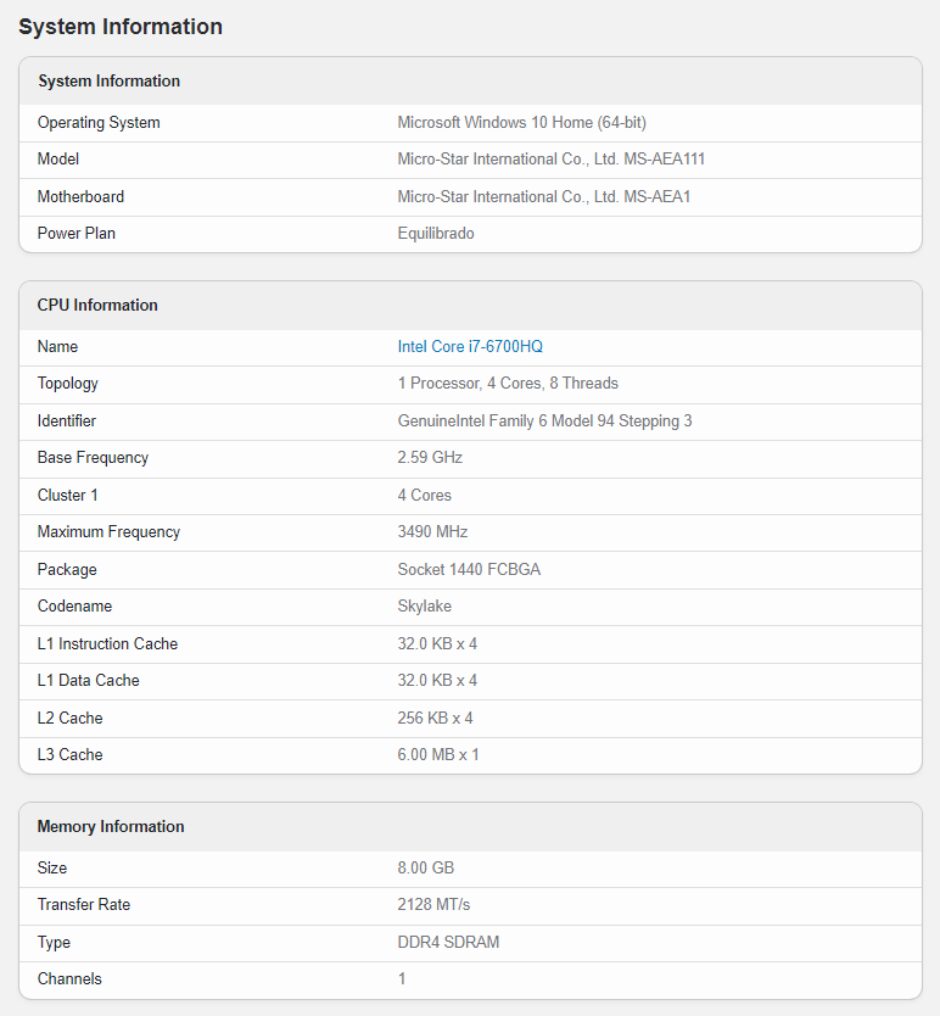Select the '2128 MT/s' transfer rate value
940x1016 pixels.
[433, 905]
